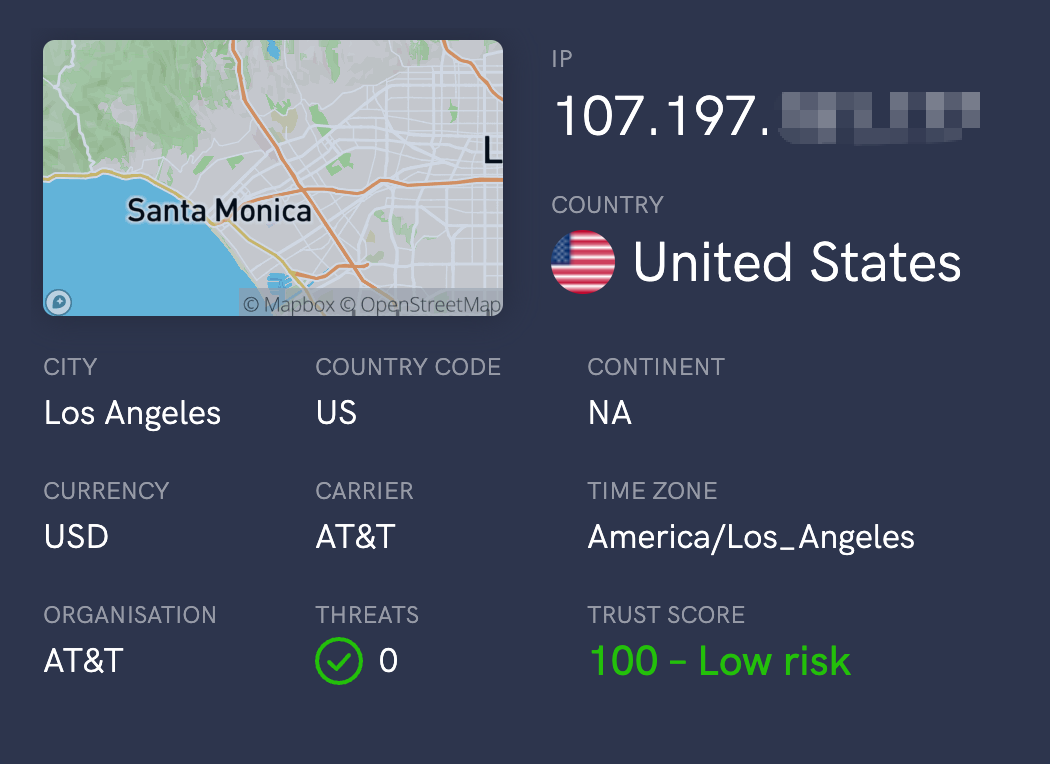Click the US country code value
Image resolution: width=1050 pixels, height=764 pixels.
tap(336, 413)
